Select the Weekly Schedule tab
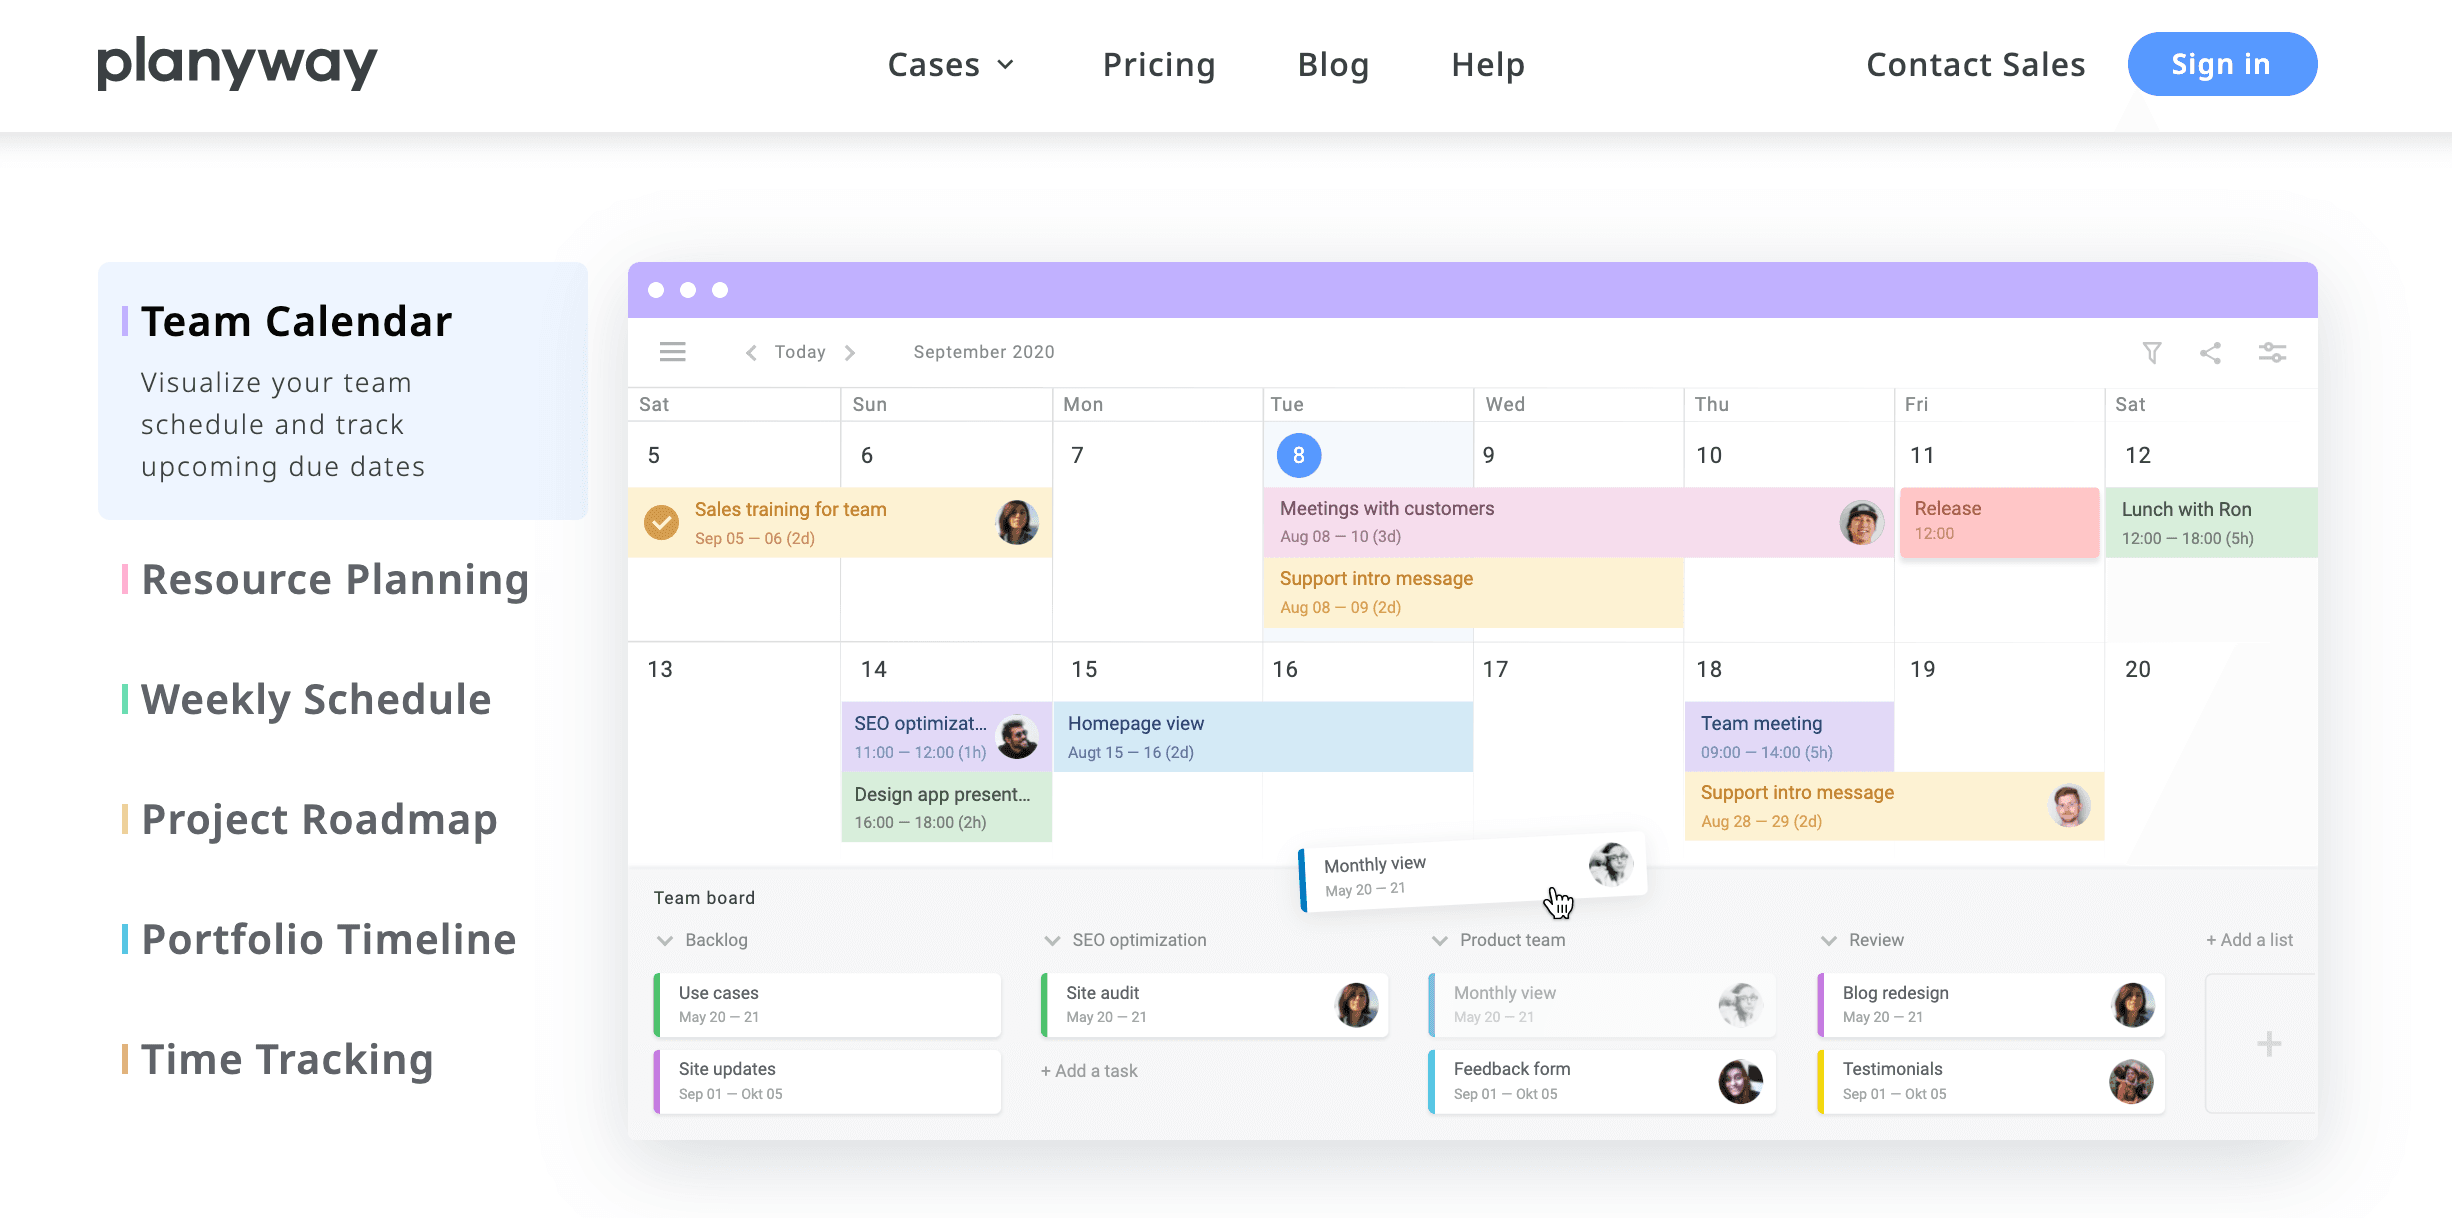The image size is (2452, 1218). (x=316, y=700)
